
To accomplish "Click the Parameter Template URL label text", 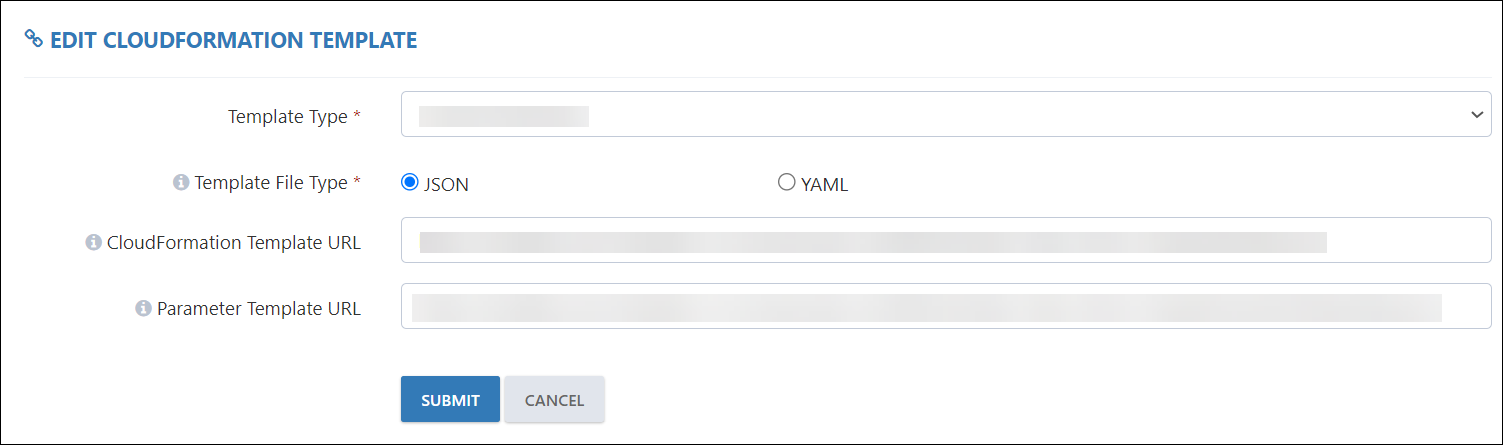I will (259, 308).
